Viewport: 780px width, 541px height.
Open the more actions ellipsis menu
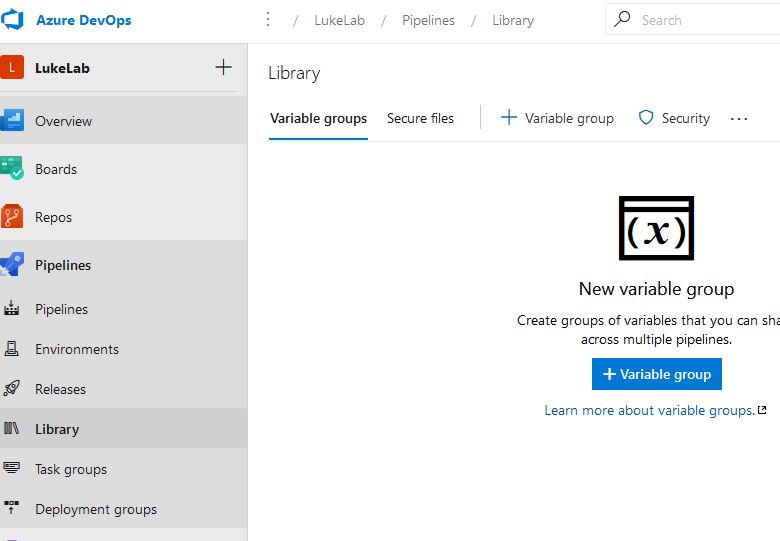click(739, 119)
